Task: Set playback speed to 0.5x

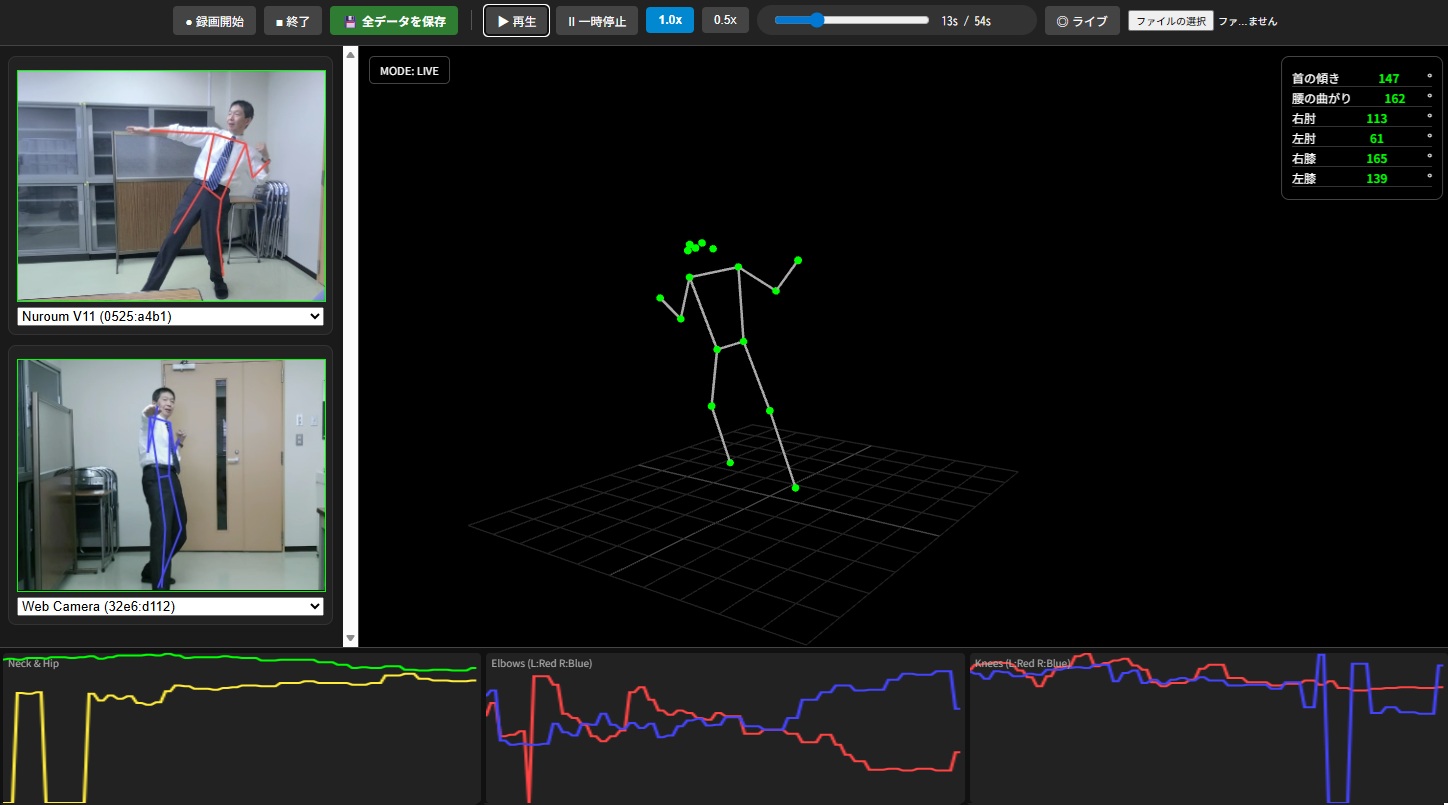Action: (x=725, y=20)
